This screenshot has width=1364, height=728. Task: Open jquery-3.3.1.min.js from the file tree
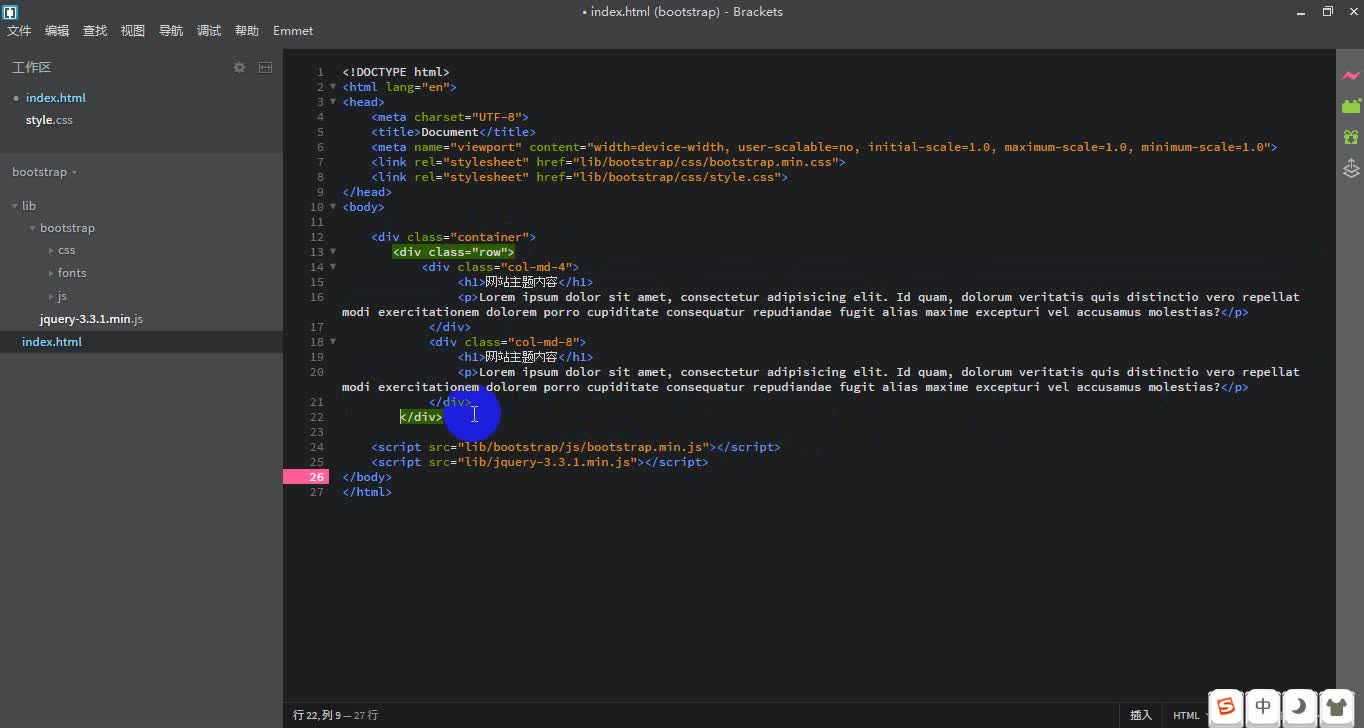(x=91, y=318)
